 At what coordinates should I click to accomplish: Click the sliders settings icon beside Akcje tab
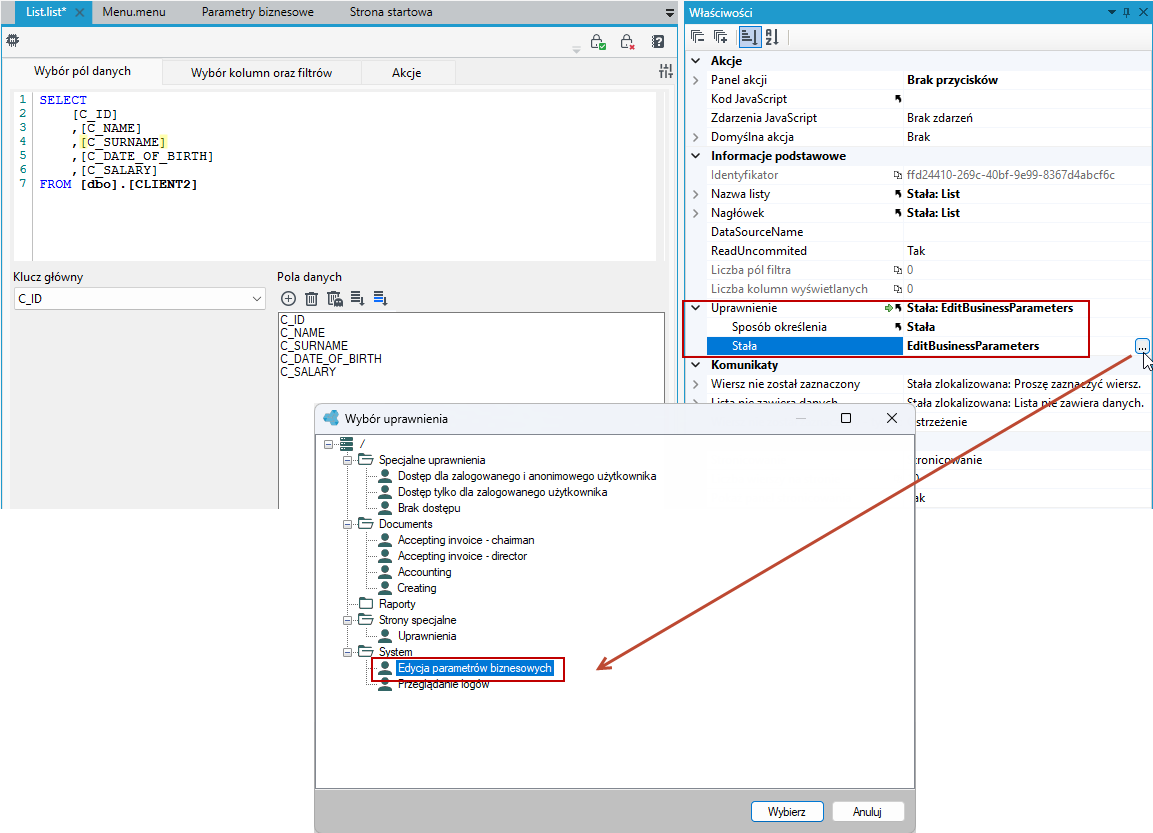pos(666,71)
